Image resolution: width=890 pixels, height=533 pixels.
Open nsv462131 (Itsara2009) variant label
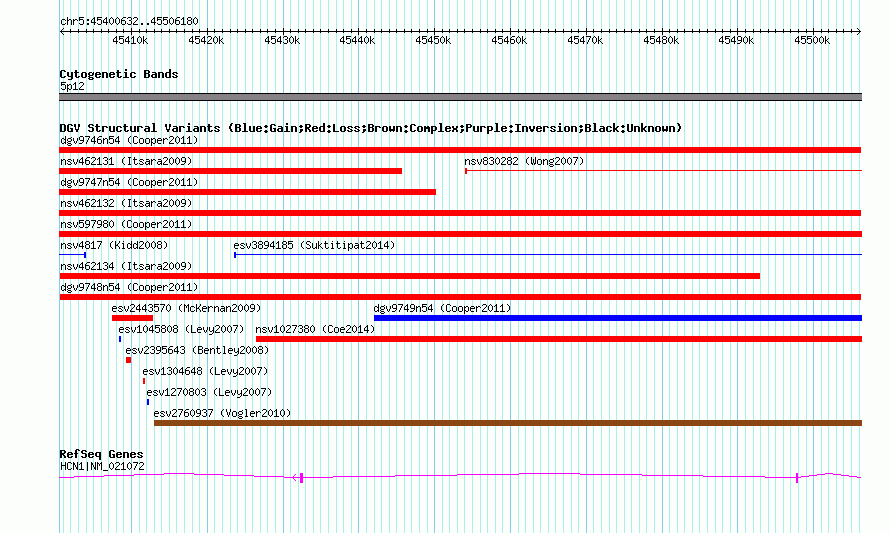(126, 161)
